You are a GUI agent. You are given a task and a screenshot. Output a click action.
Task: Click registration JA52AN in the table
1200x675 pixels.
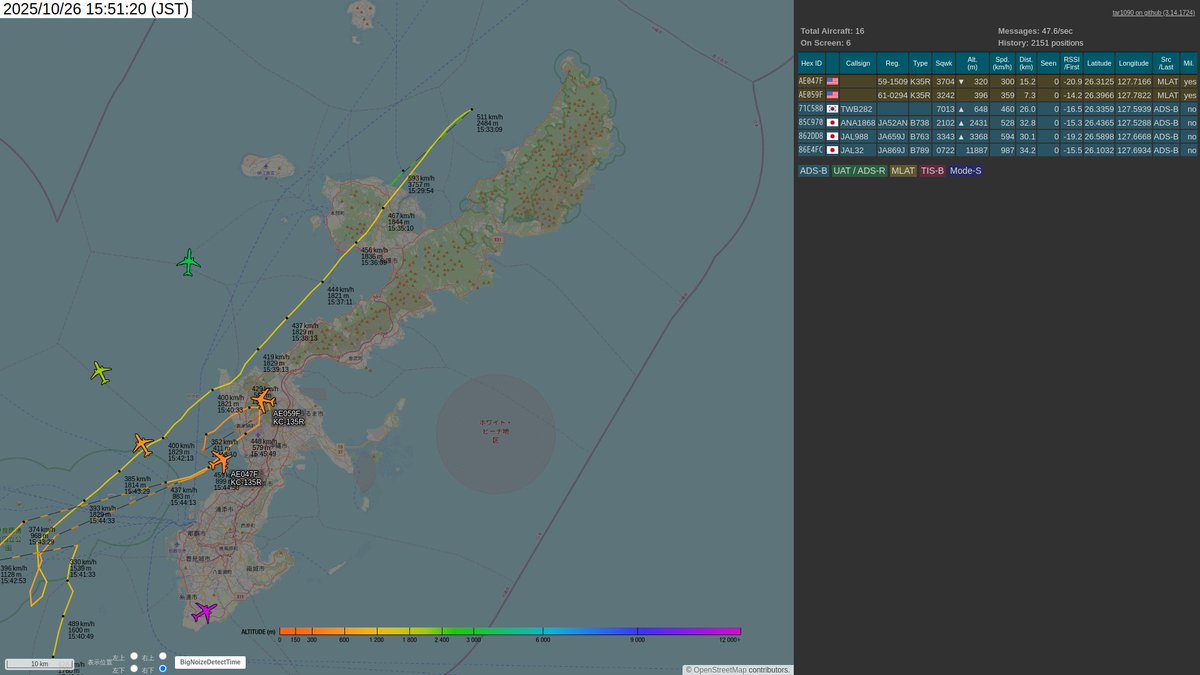tap(893, 123)
